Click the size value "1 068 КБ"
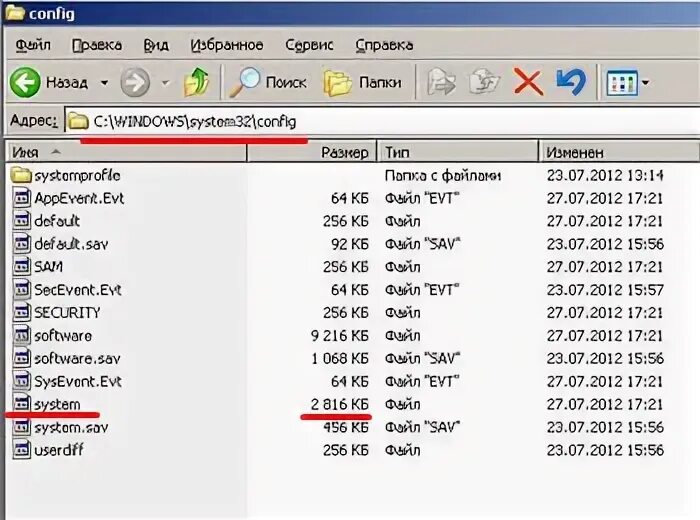The image size is (700, 520). pos(340,358)
